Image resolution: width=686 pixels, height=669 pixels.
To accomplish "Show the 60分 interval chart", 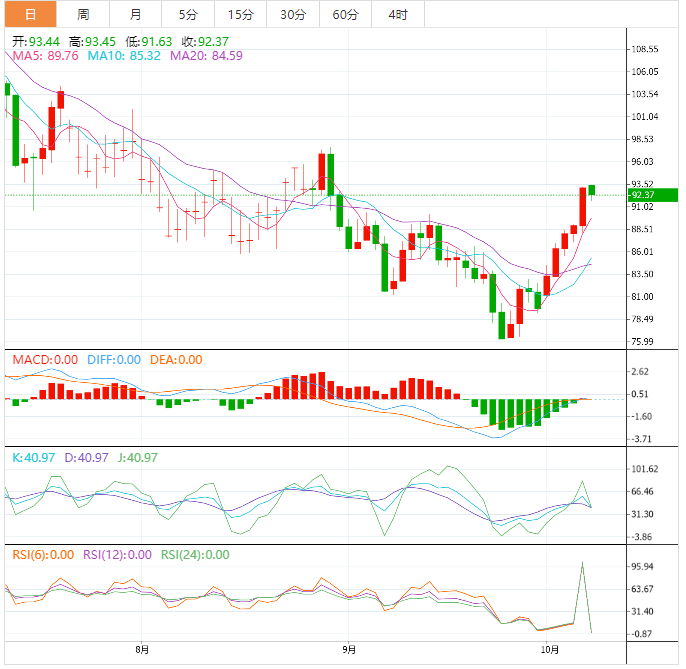I will click(x=345, y=14).
